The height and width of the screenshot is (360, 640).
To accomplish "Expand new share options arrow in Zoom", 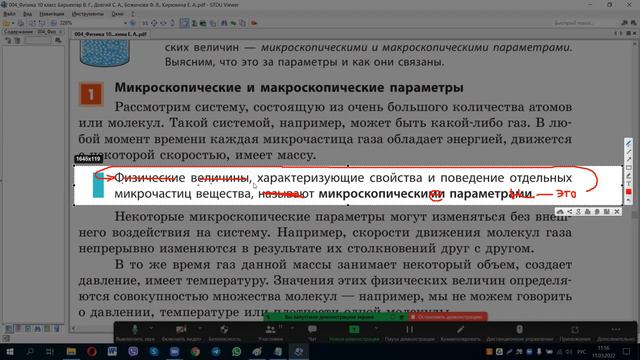I will click(x=376, y=327).
